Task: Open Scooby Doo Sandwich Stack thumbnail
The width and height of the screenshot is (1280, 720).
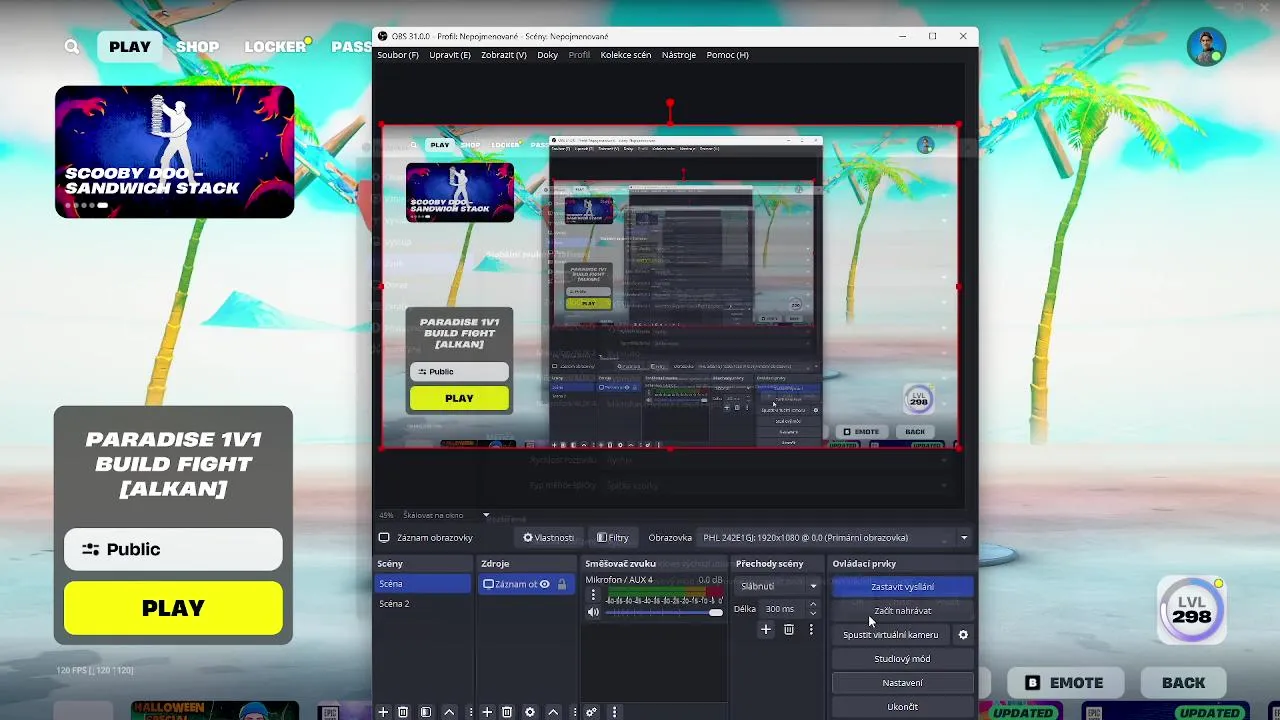Action: coord(174,152)
